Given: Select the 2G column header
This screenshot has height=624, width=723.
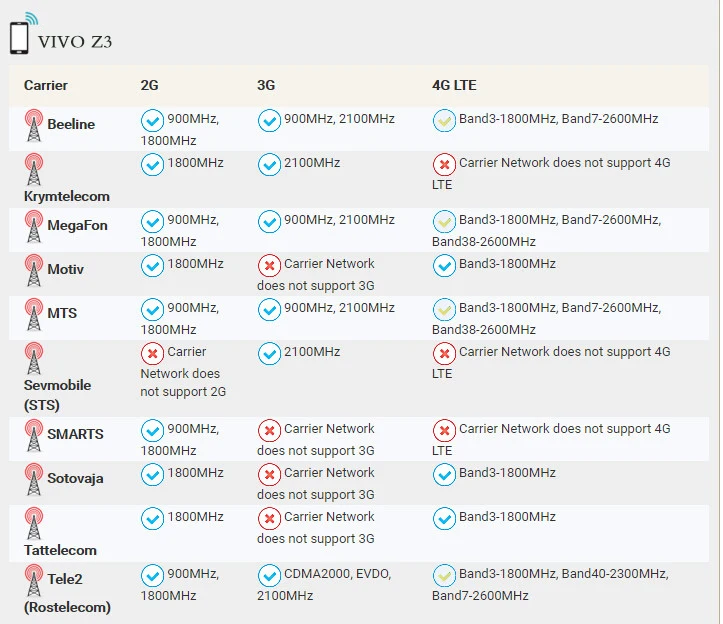Looking at the screenshot, I should click(149, 85).
